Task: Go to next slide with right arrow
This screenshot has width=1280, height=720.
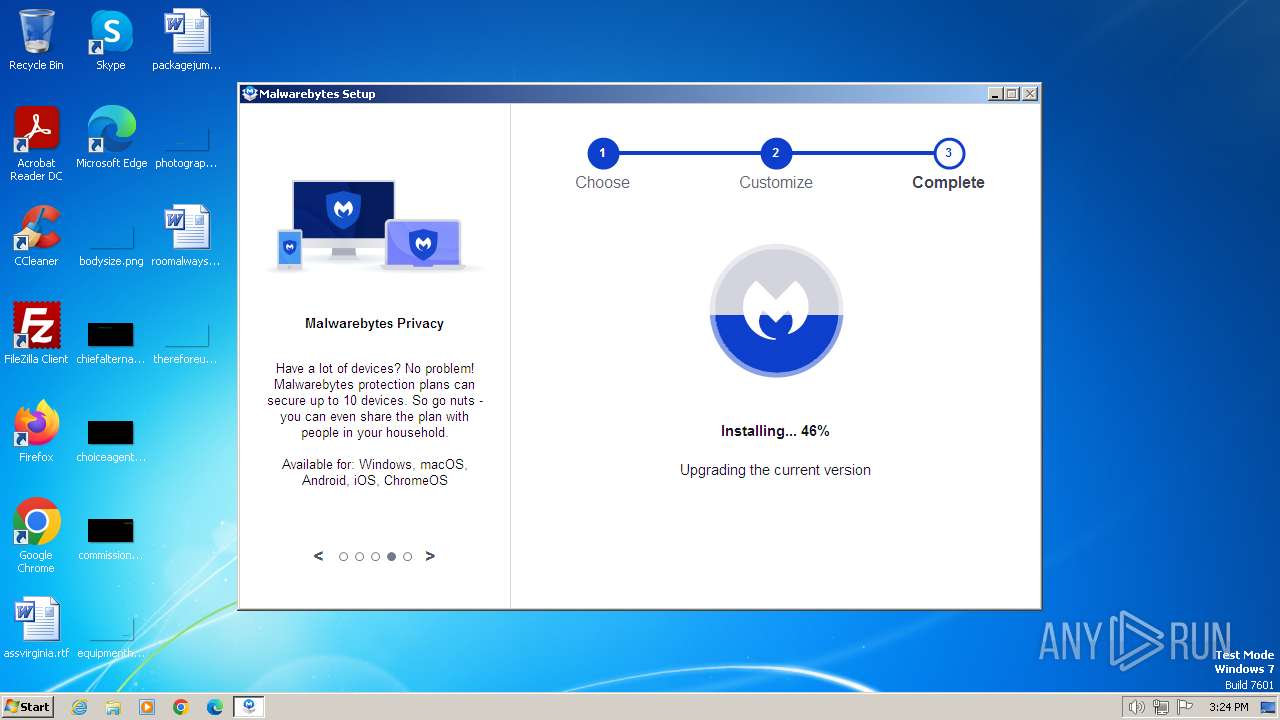Action: click(430, 556)
